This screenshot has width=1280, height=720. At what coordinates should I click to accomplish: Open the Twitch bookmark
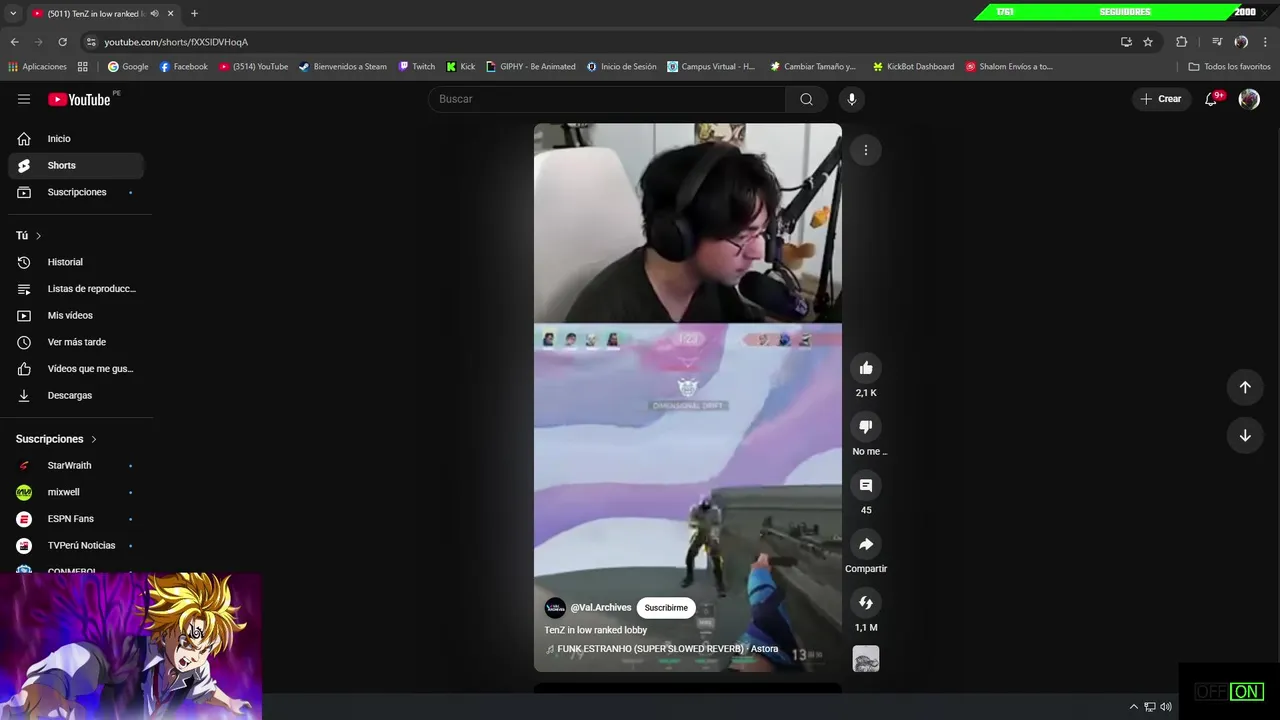point(417,67)
